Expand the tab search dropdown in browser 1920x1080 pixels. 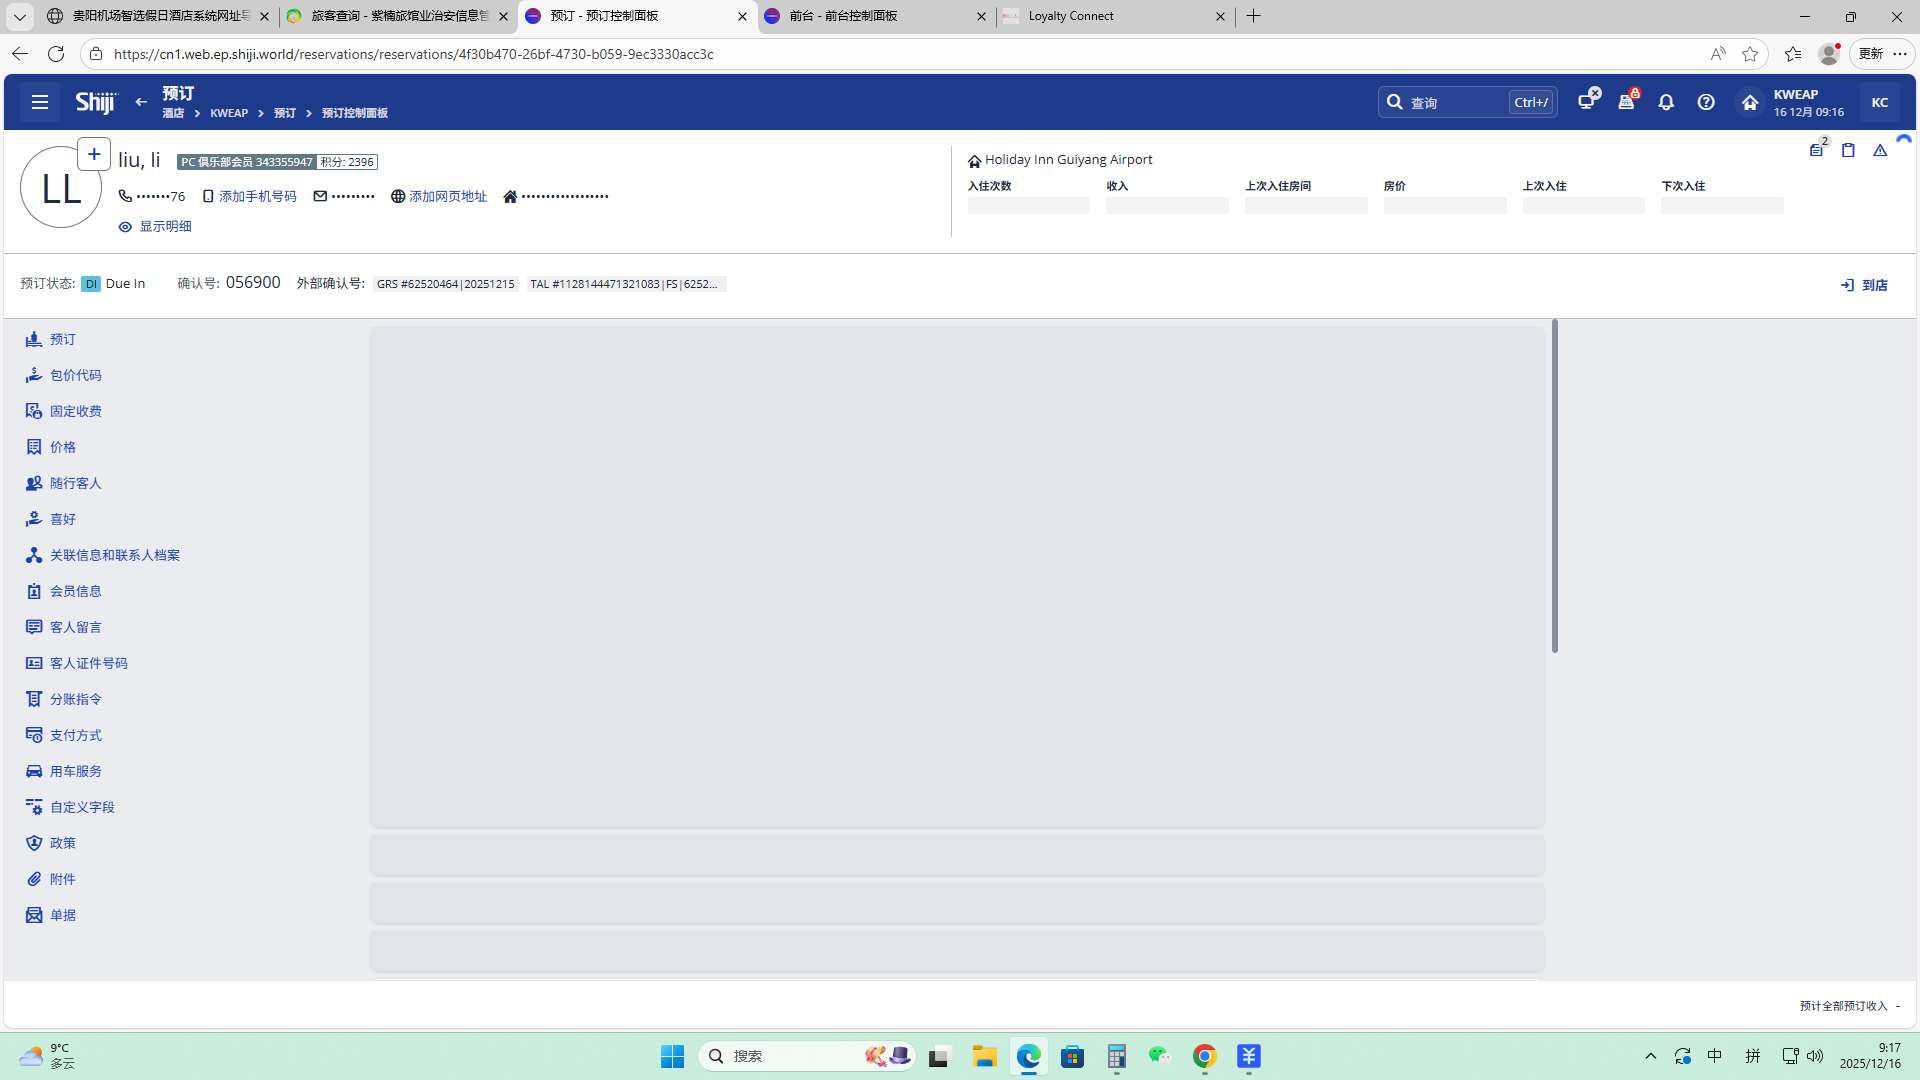(x=19, y=16)
